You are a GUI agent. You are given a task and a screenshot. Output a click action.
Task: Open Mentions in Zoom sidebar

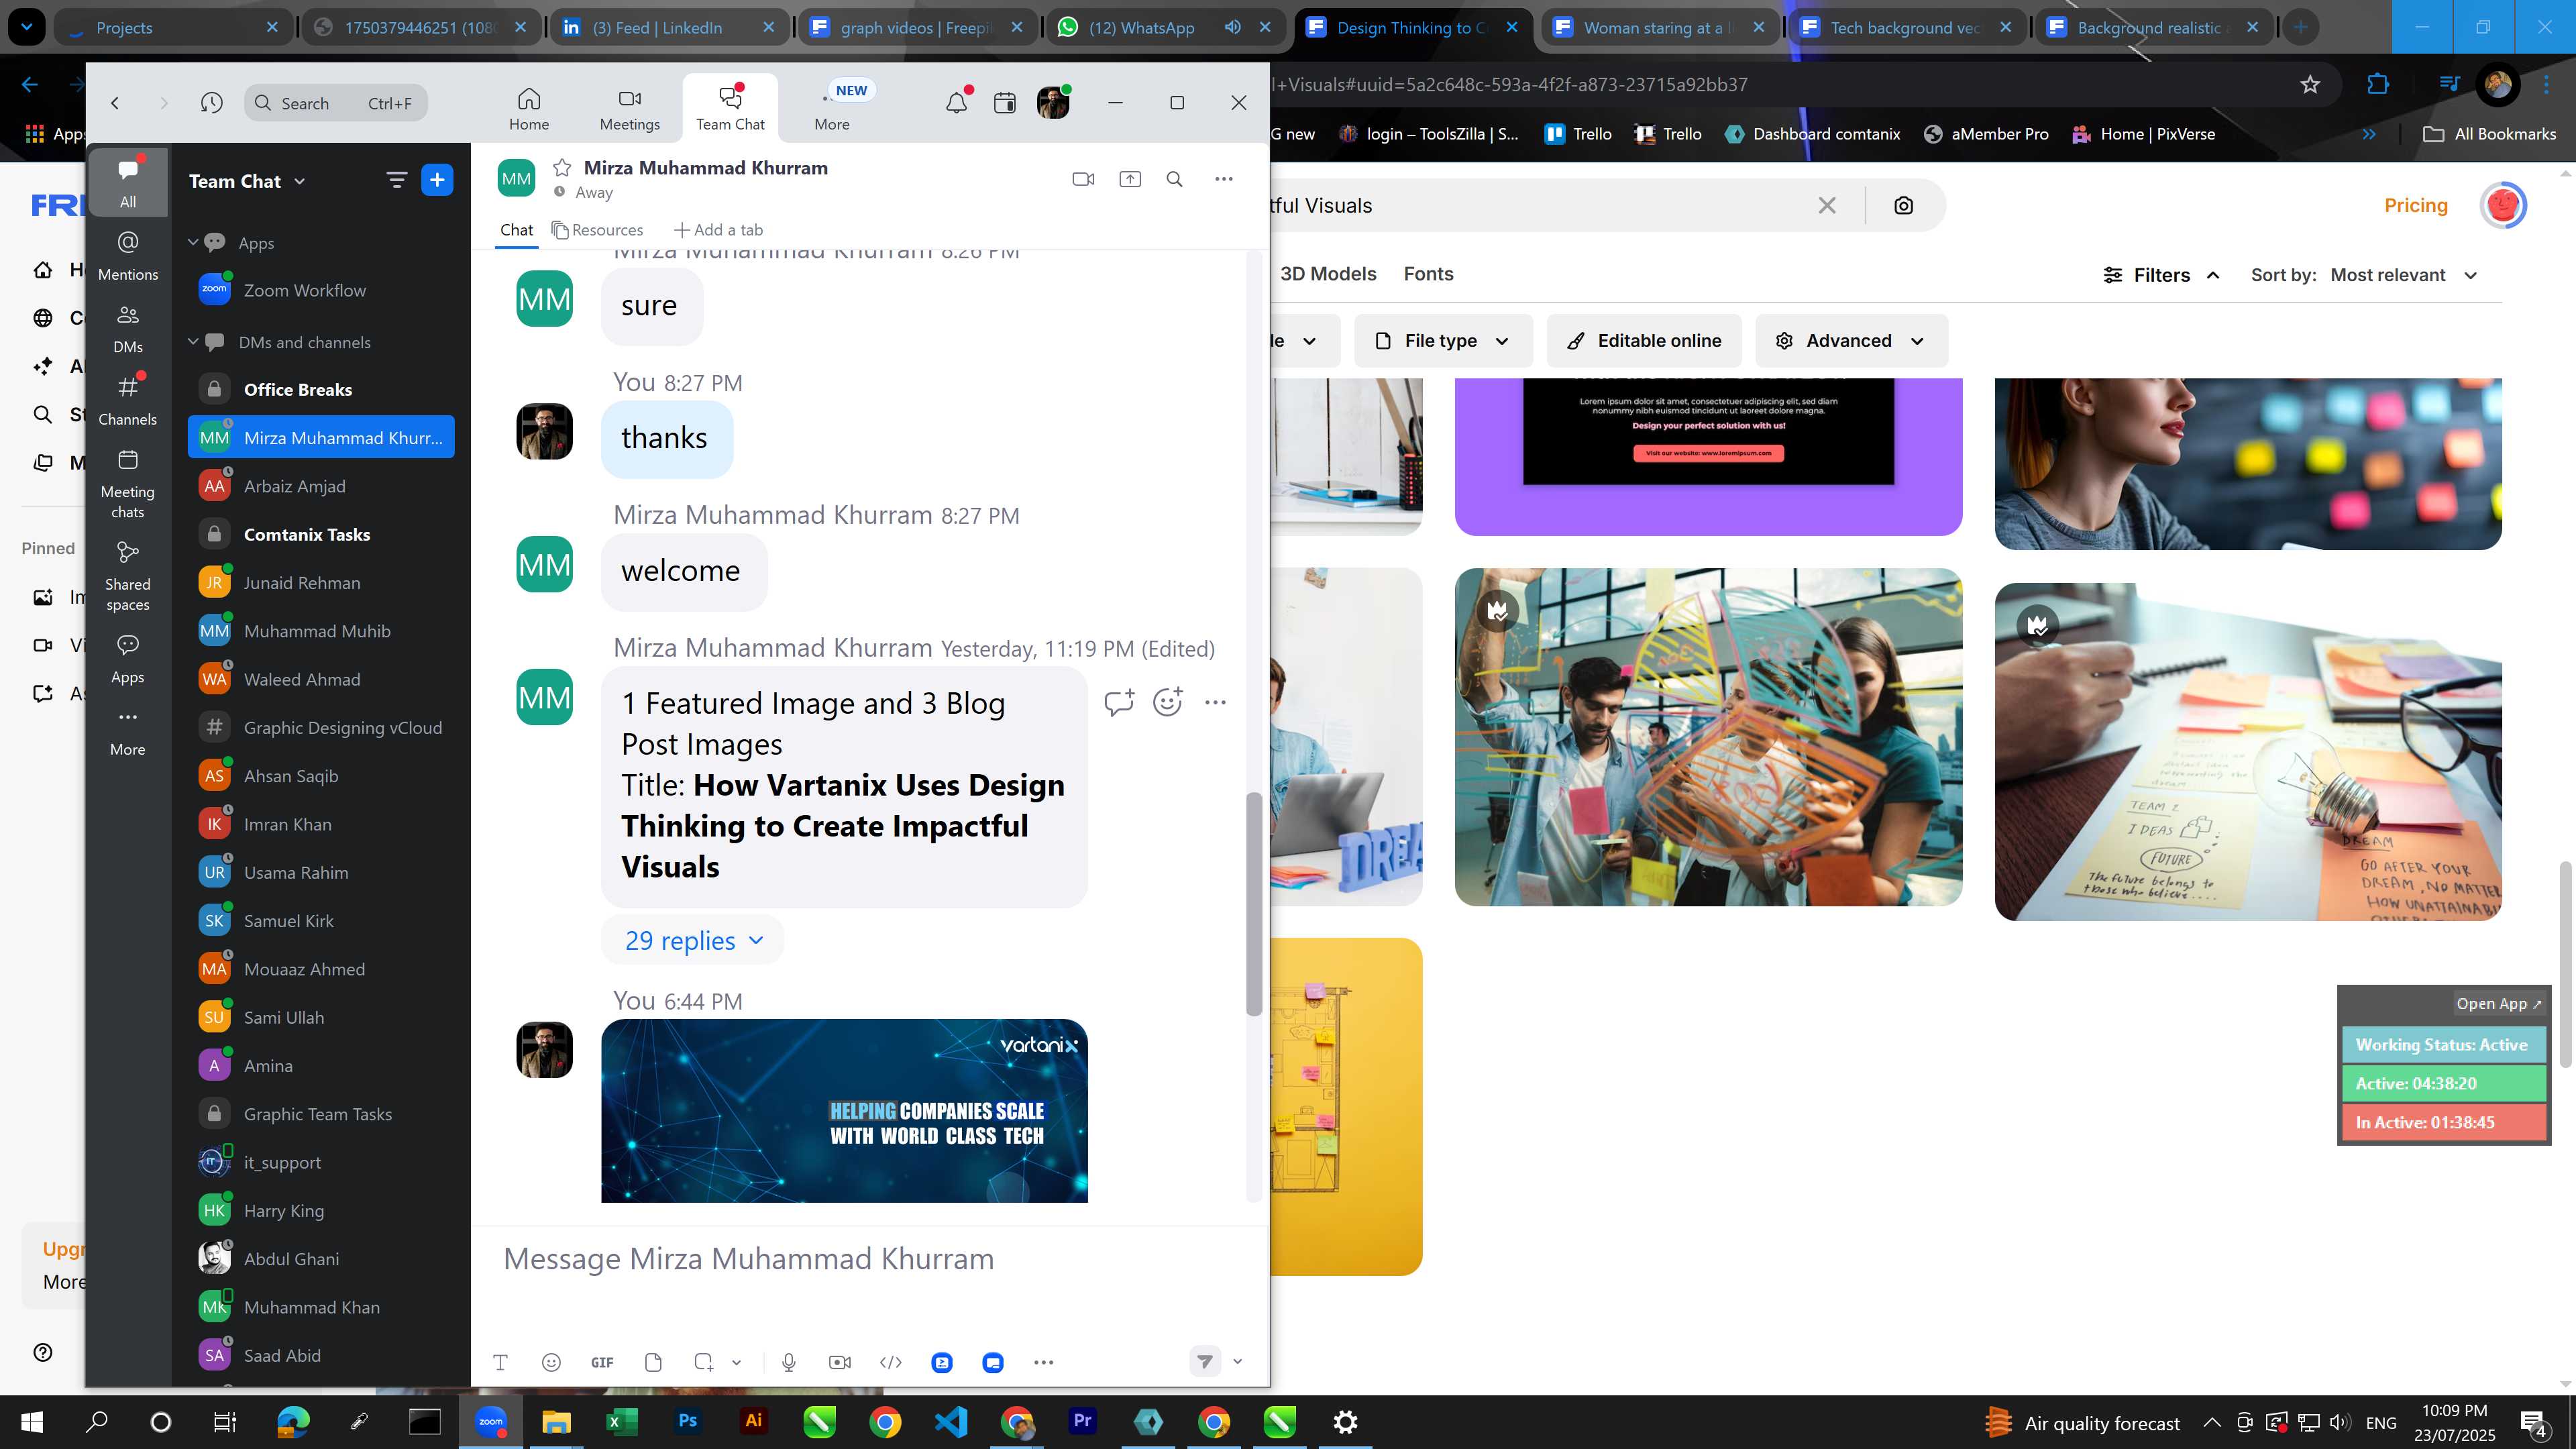(x=128, y=256)
